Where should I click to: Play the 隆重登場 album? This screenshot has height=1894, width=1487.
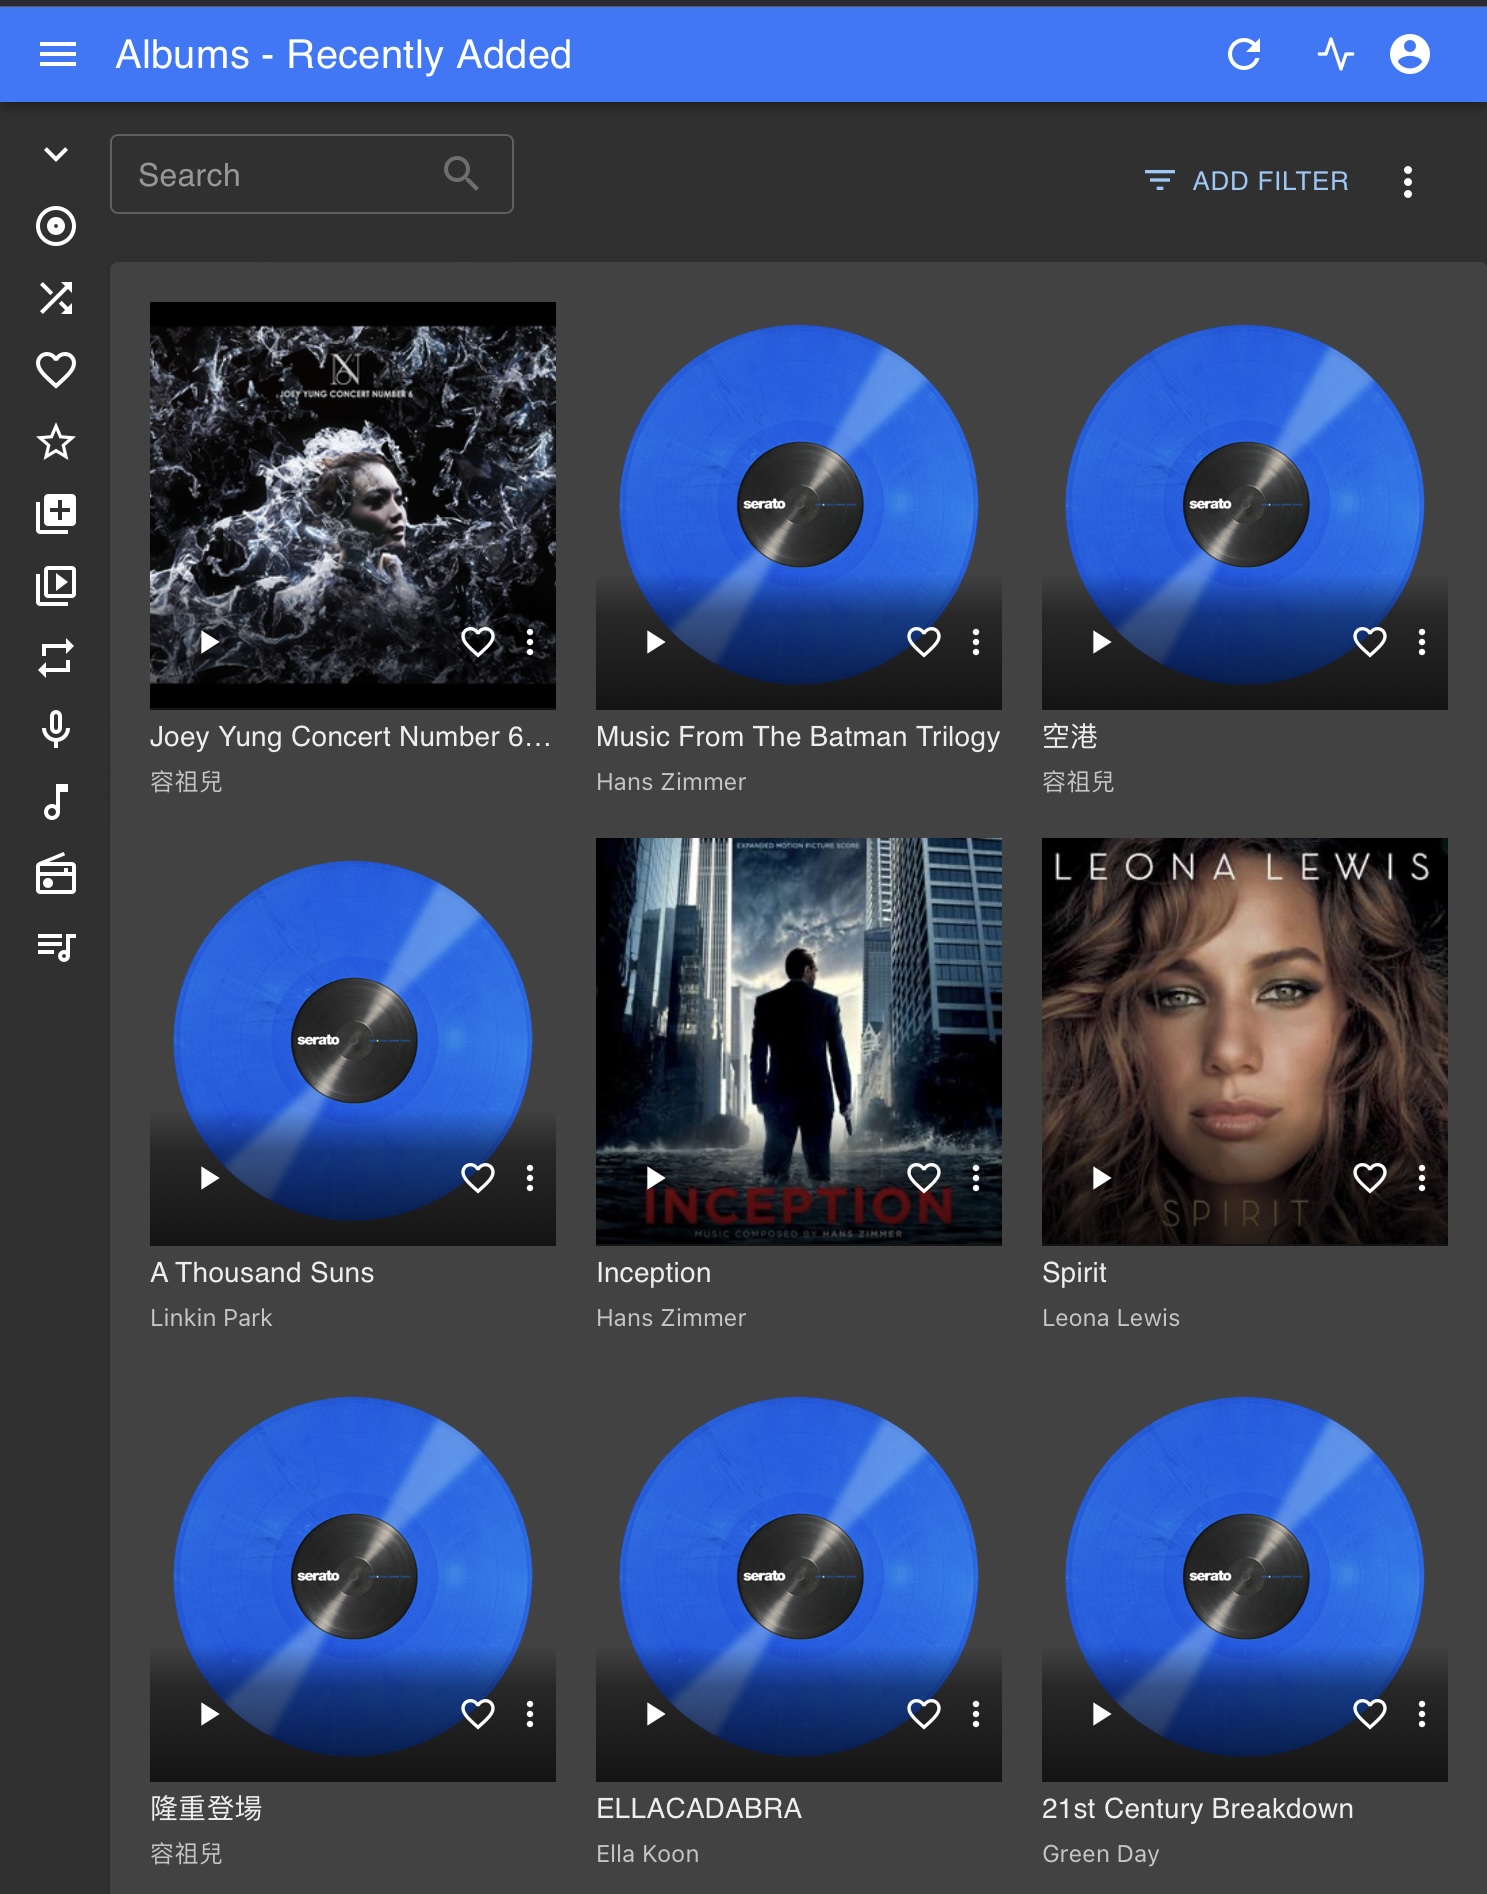point(210,1714)
